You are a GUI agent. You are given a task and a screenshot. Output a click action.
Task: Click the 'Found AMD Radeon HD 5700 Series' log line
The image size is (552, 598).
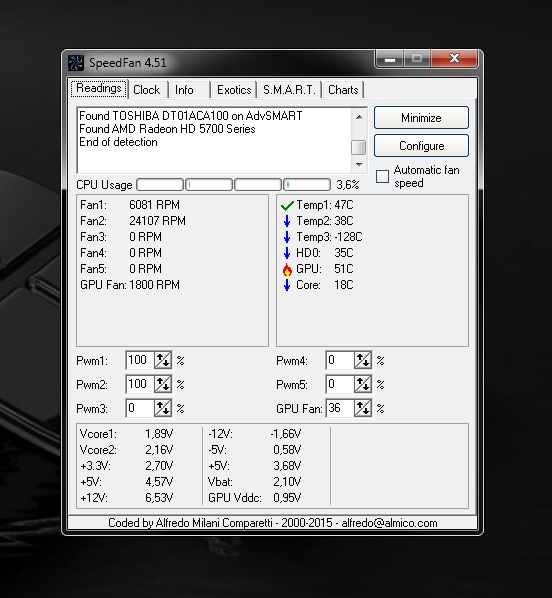pyautogui.click(x=167, y=129)
